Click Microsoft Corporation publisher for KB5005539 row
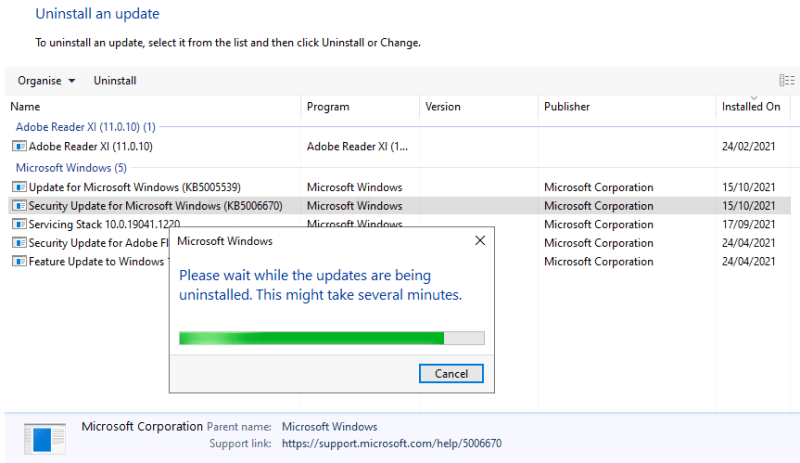The image size is (800, 463). pos(598,187)
